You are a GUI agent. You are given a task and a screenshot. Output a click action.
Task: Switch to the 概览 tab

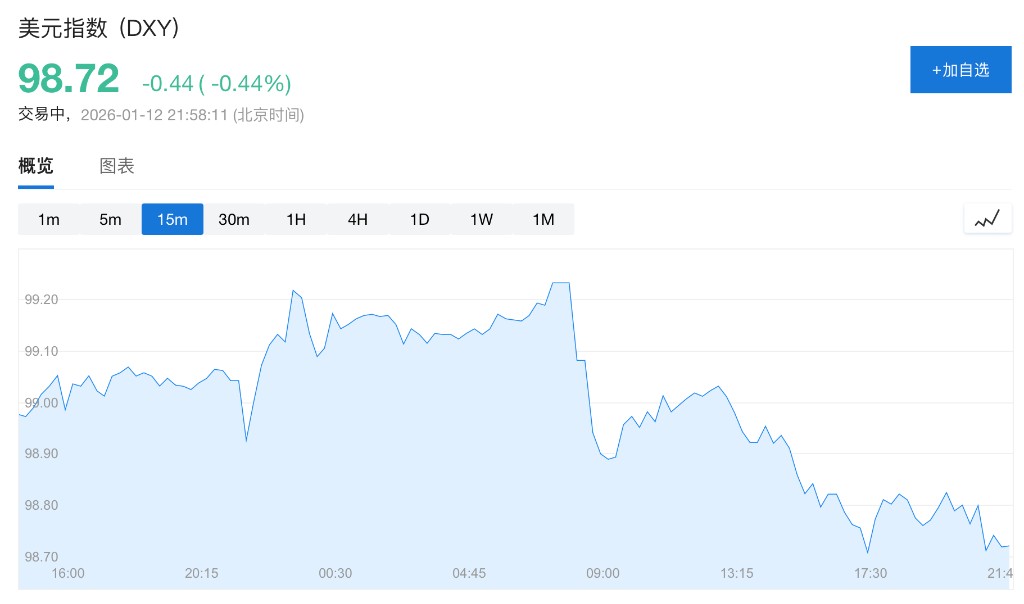point(36,166)
